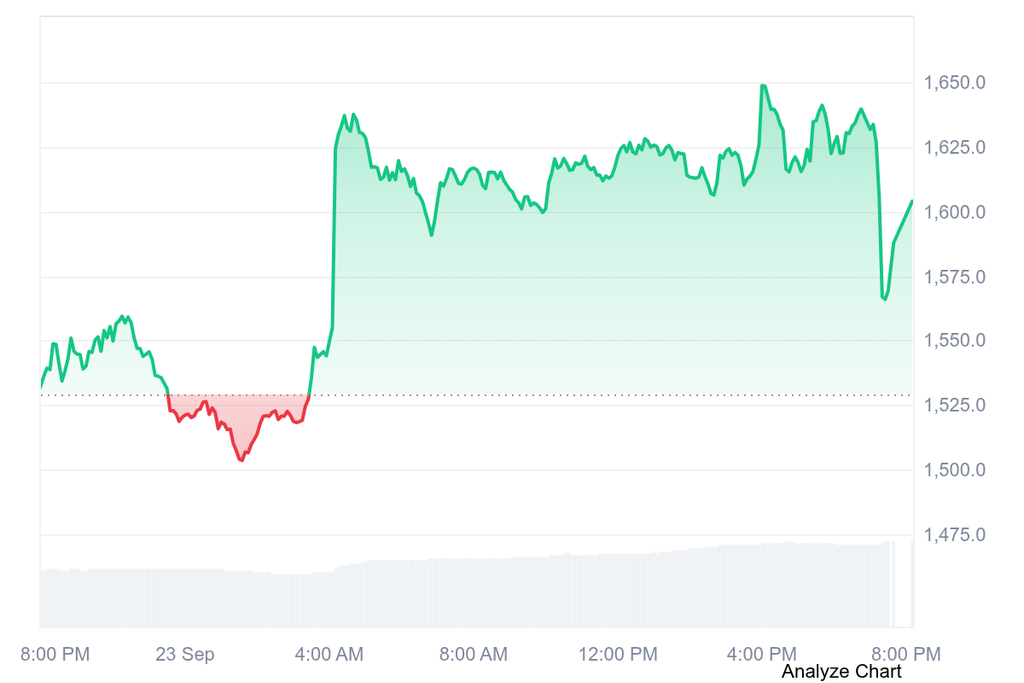The width and height of the screenshot is (1024, 683).
Task: Click the 1,575.0 price axis label
Action: point(954,277)
